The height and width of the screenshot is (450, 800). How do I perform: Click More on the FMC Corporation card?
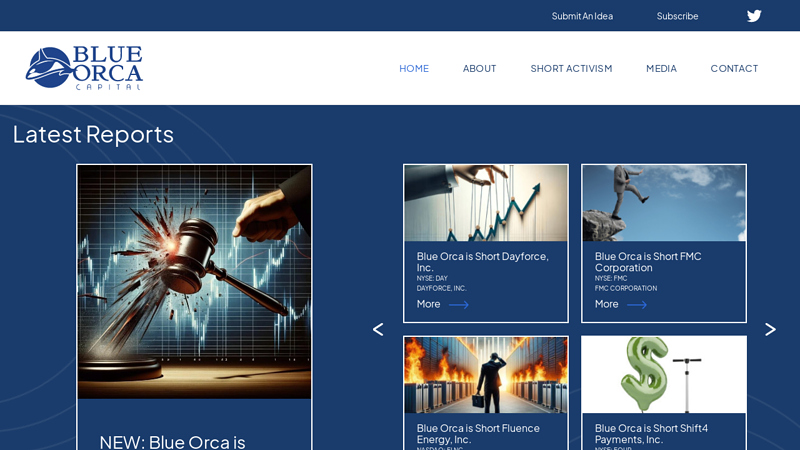(x=606, y=304)
